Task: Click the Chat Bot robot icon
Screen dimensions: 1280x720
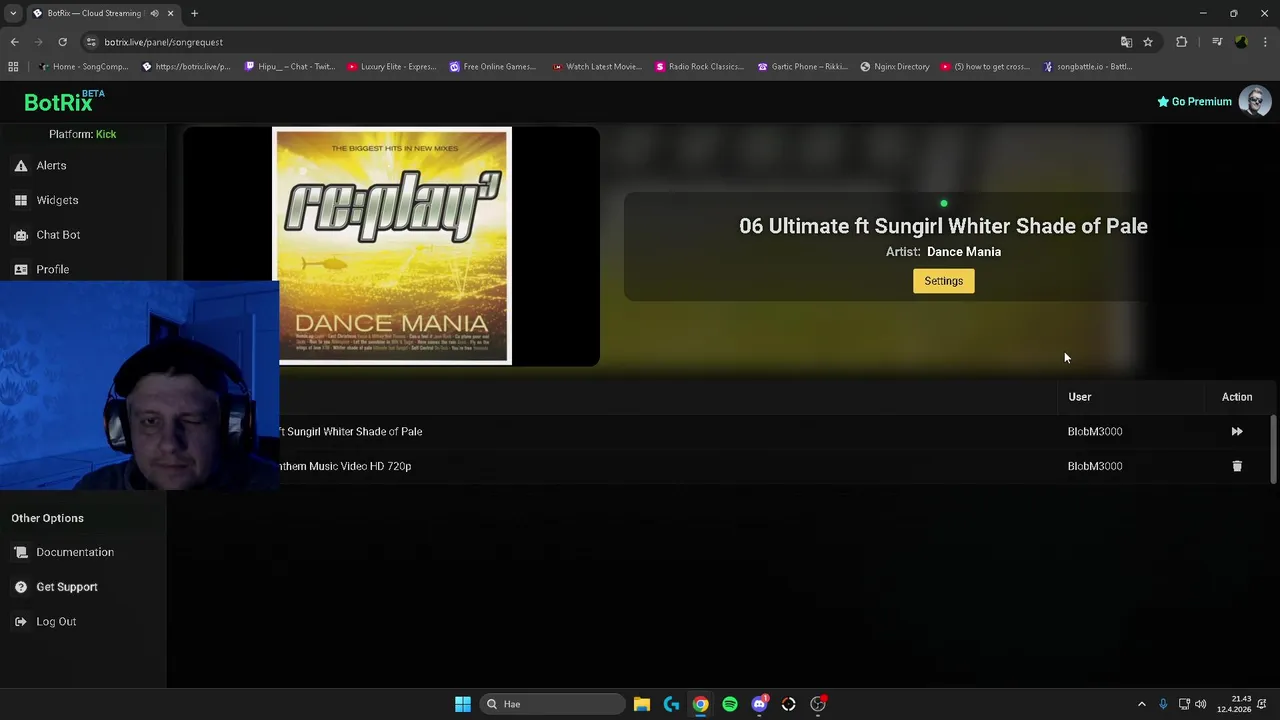Action: coord(21,235)
